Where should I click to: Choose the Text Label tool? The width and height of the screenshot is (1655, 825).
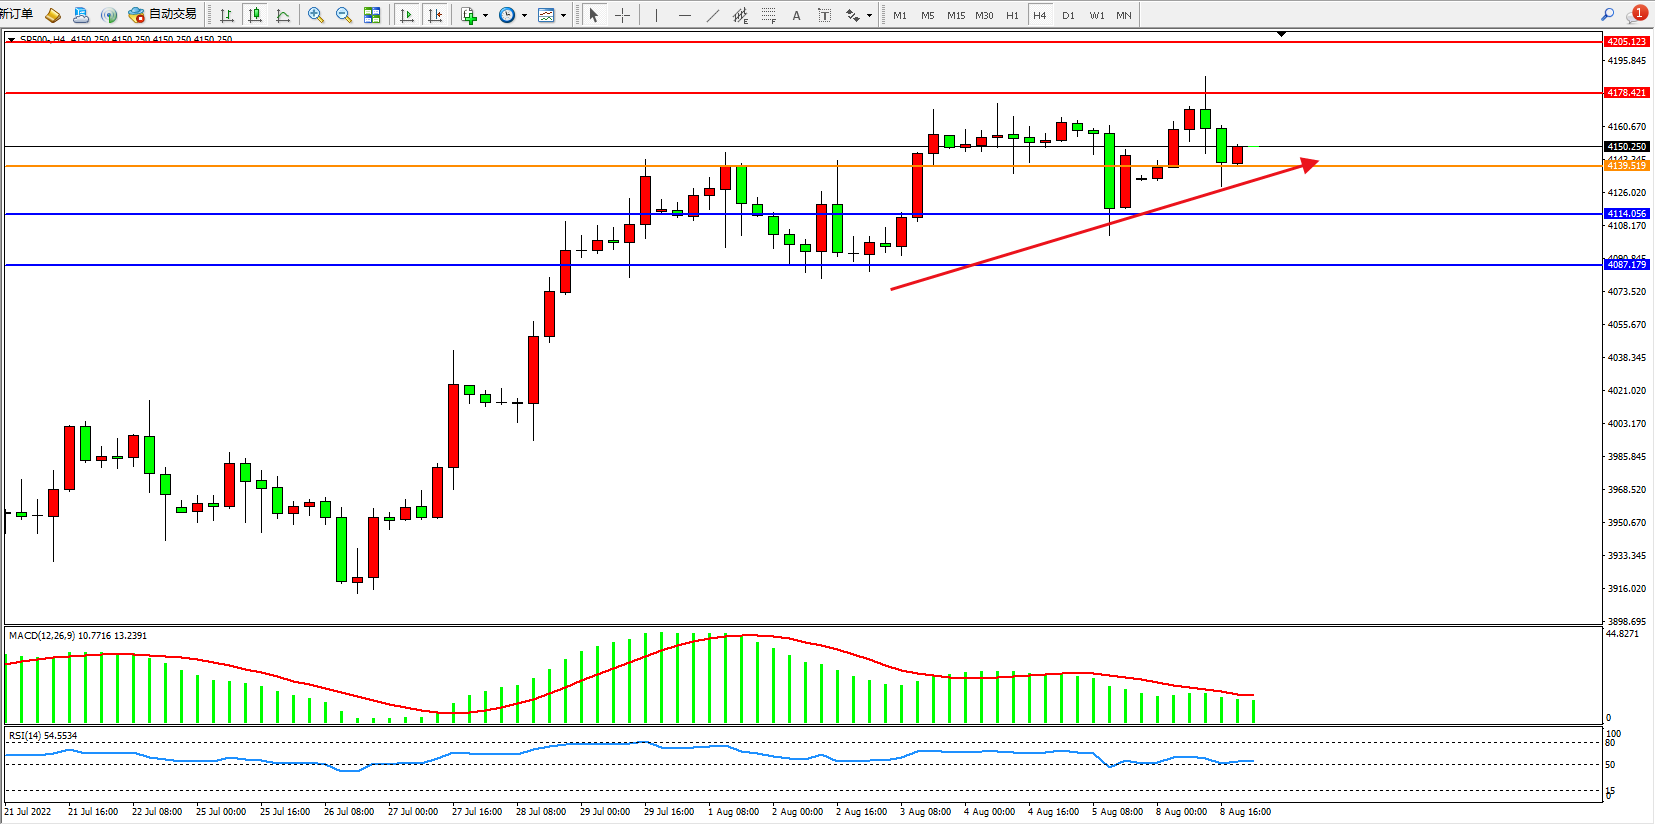click(x=824, y=15)
